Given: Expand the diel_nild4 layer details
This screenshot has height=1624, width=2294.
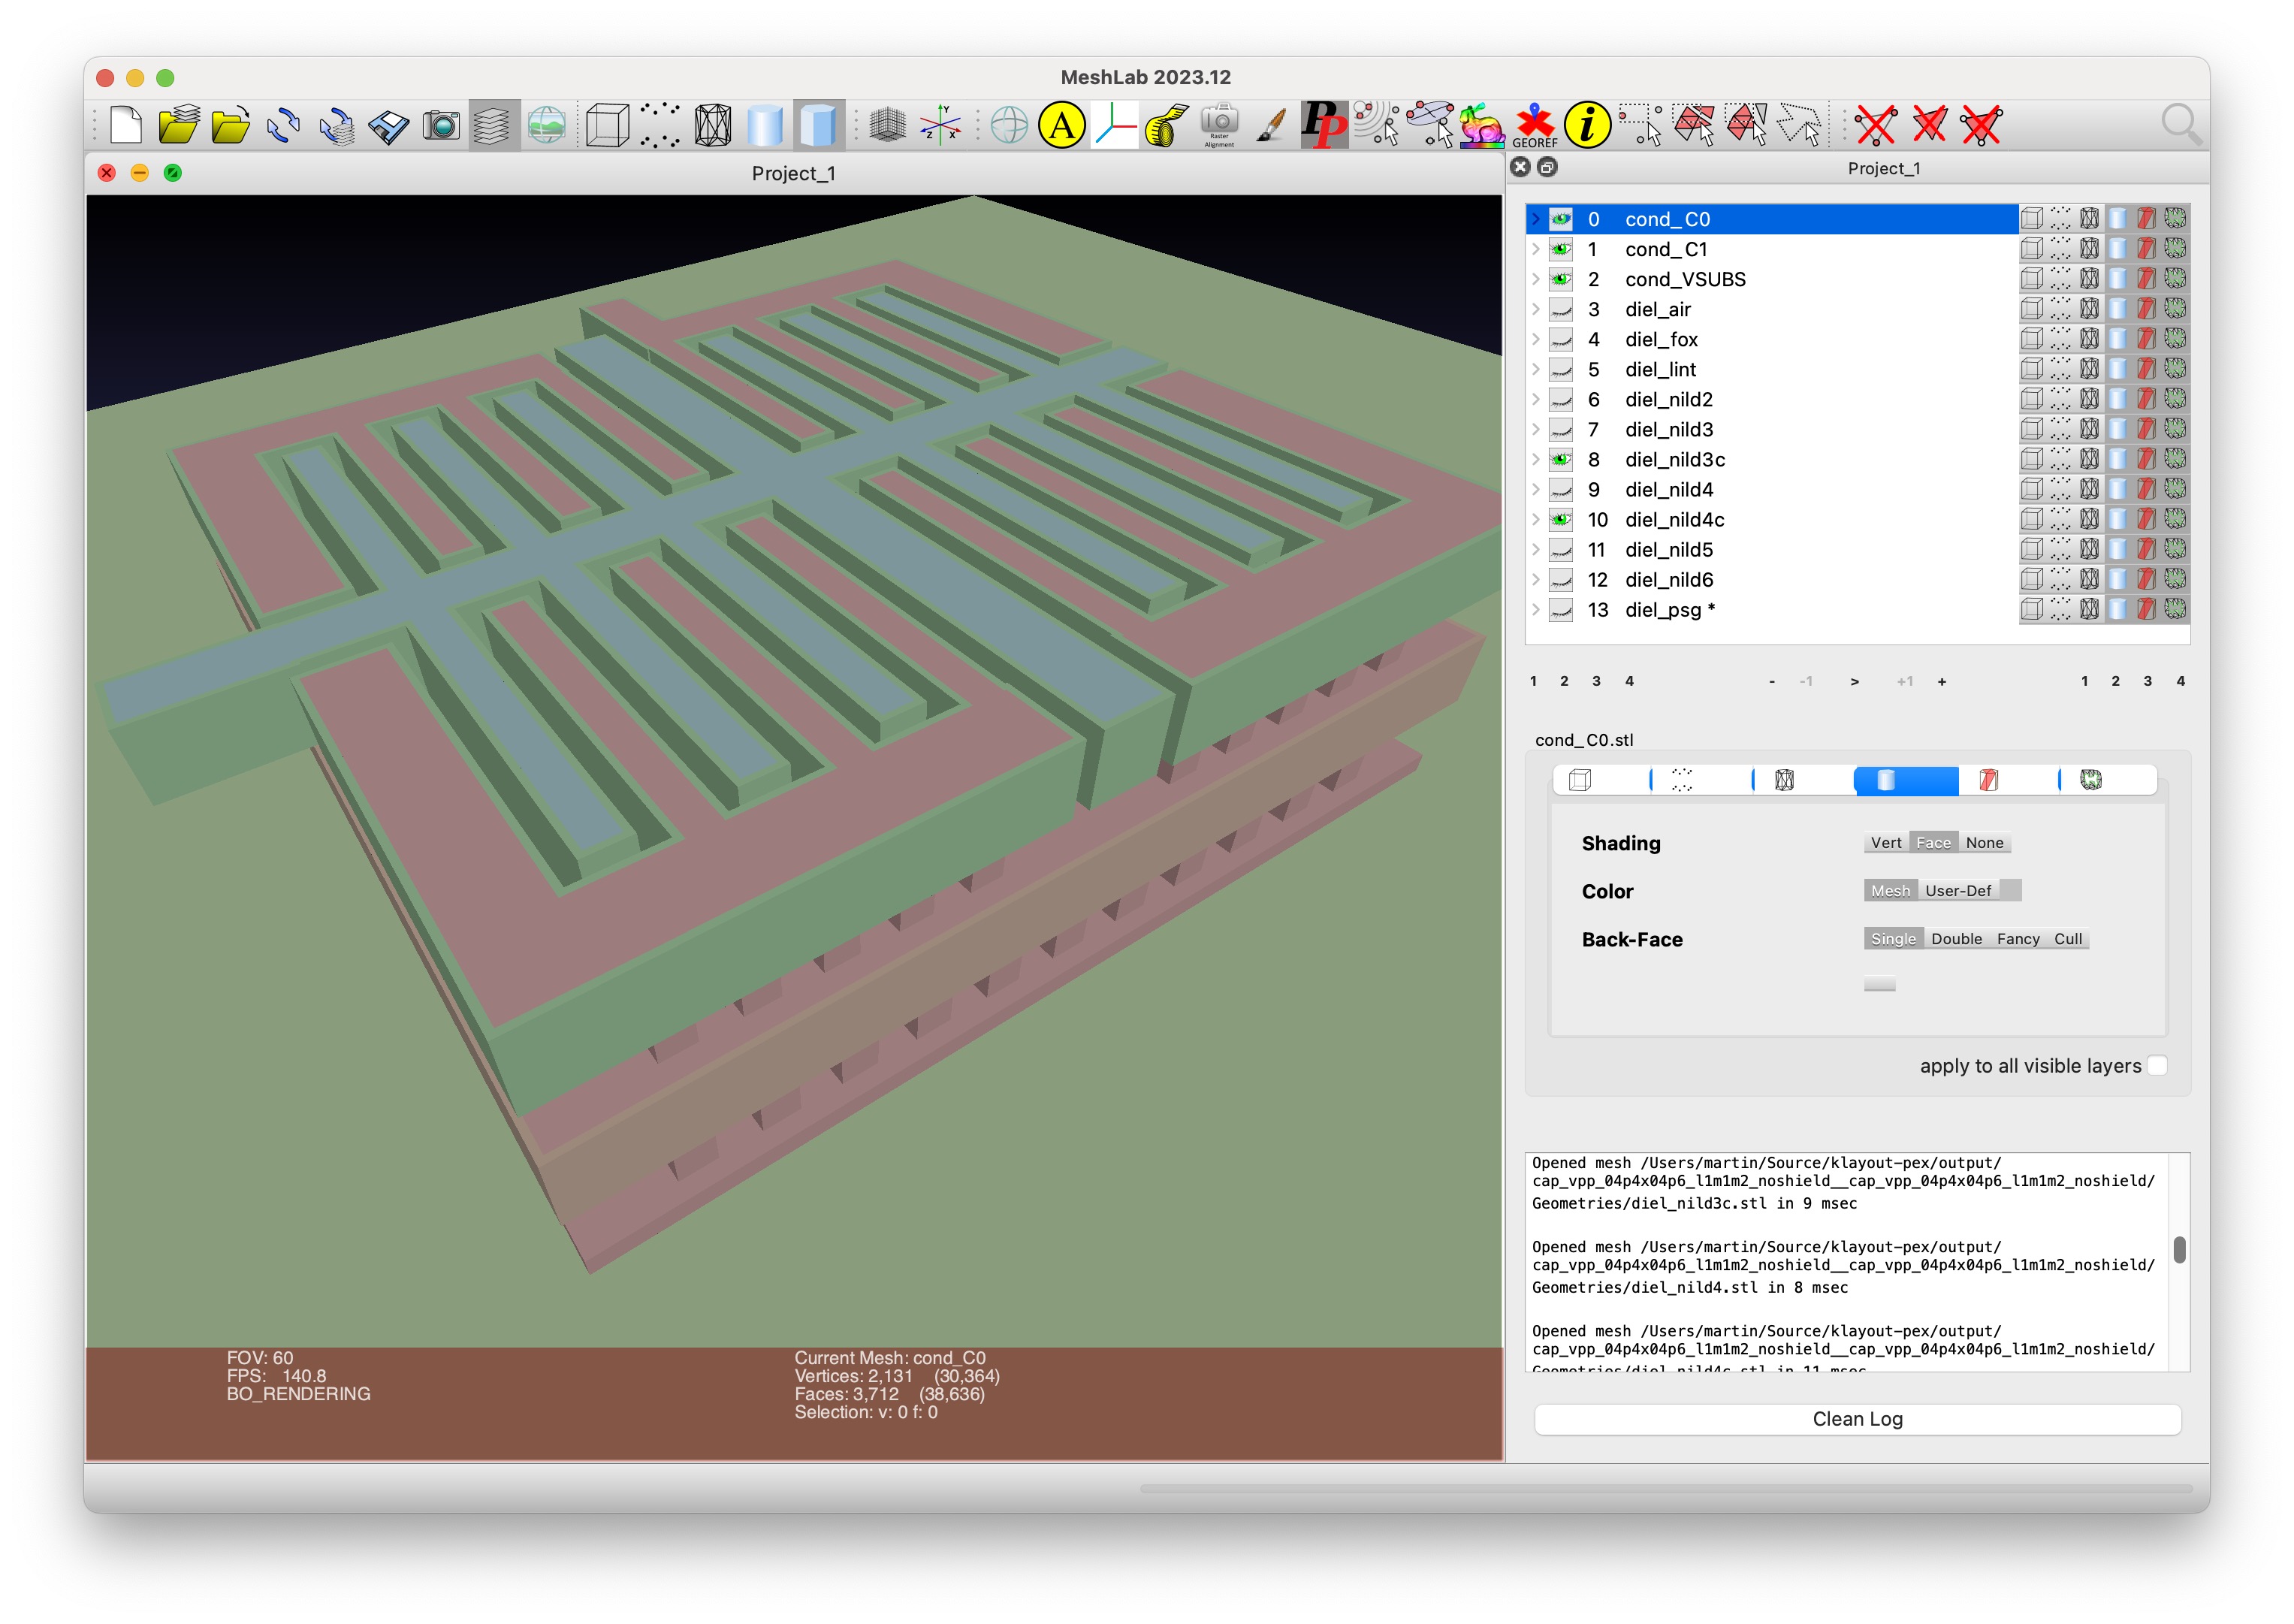Looking at the screenshot, I should pos(1536,489).
